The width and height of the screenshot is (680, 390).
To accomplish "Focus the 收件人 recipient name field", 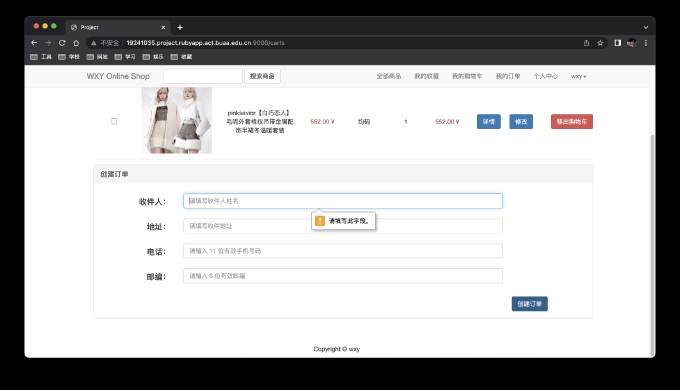I will [343, 201].
